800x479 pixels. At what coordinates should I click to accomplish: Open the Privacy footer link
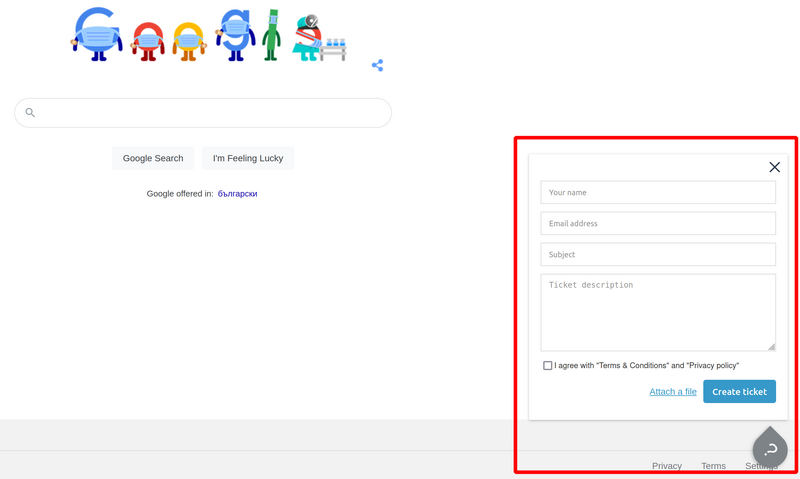click(666, 466)
